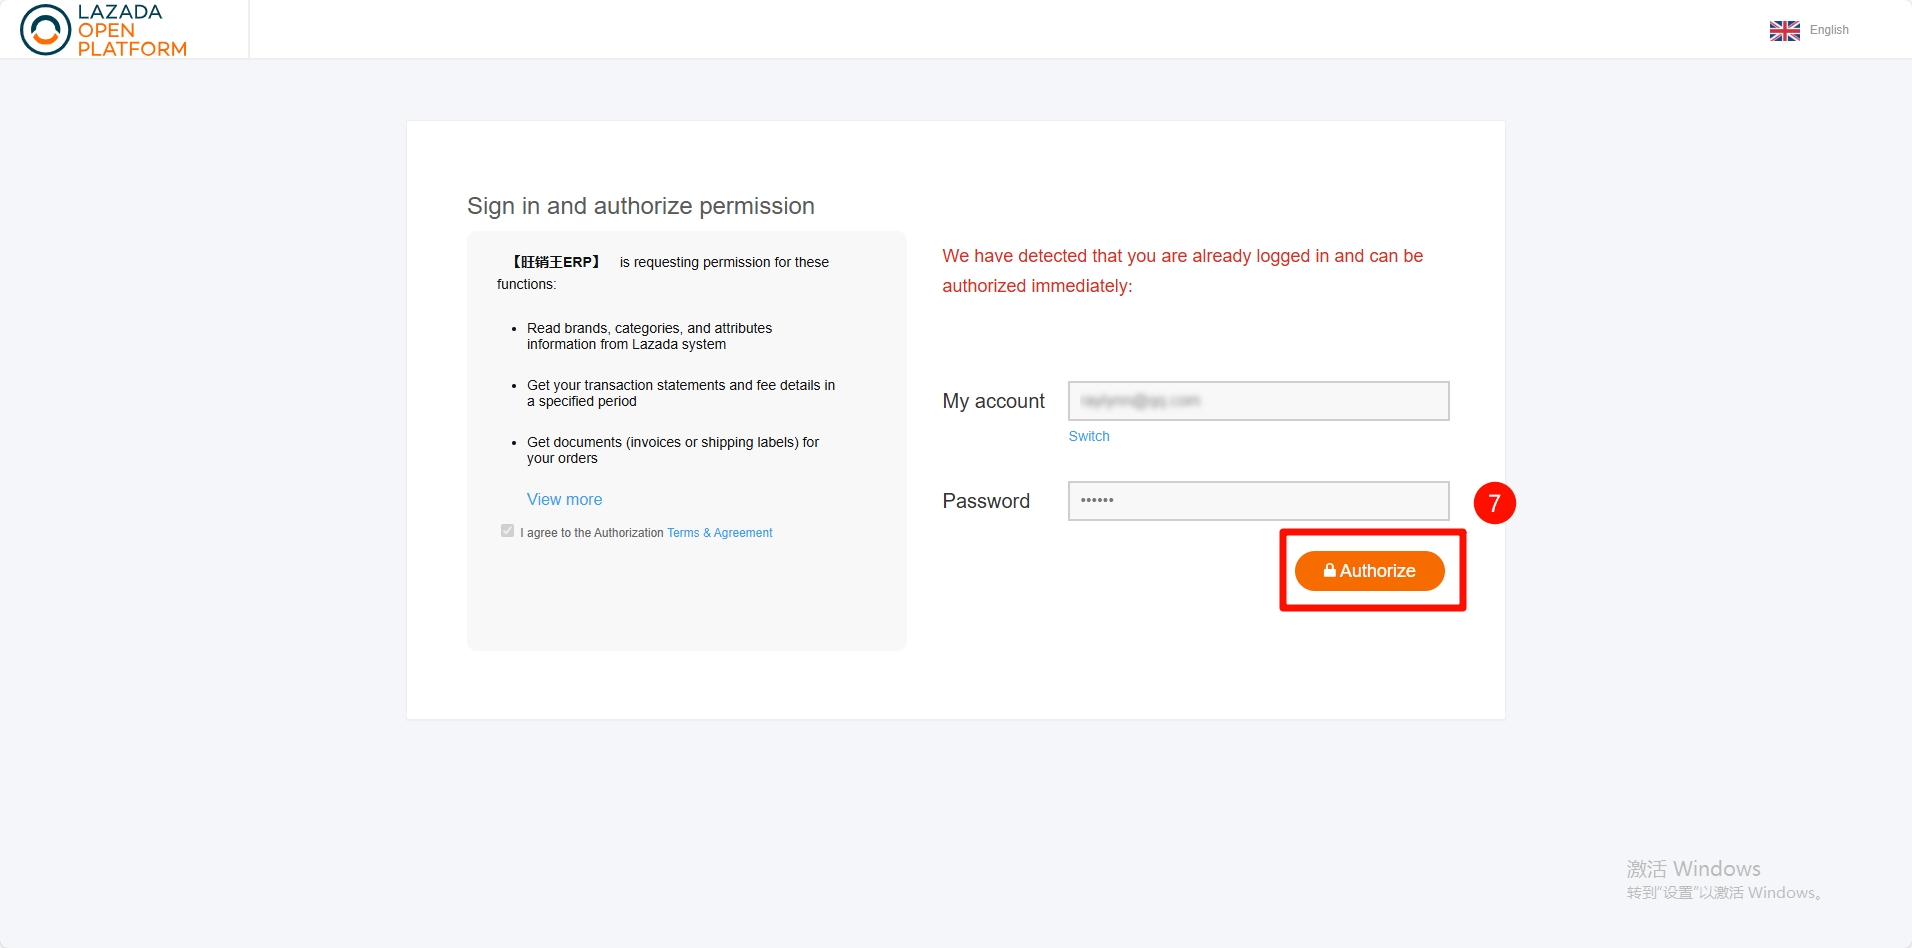Click the Get documents permission item
This screenshot has height=948, width=1912.
click(672, 450)
